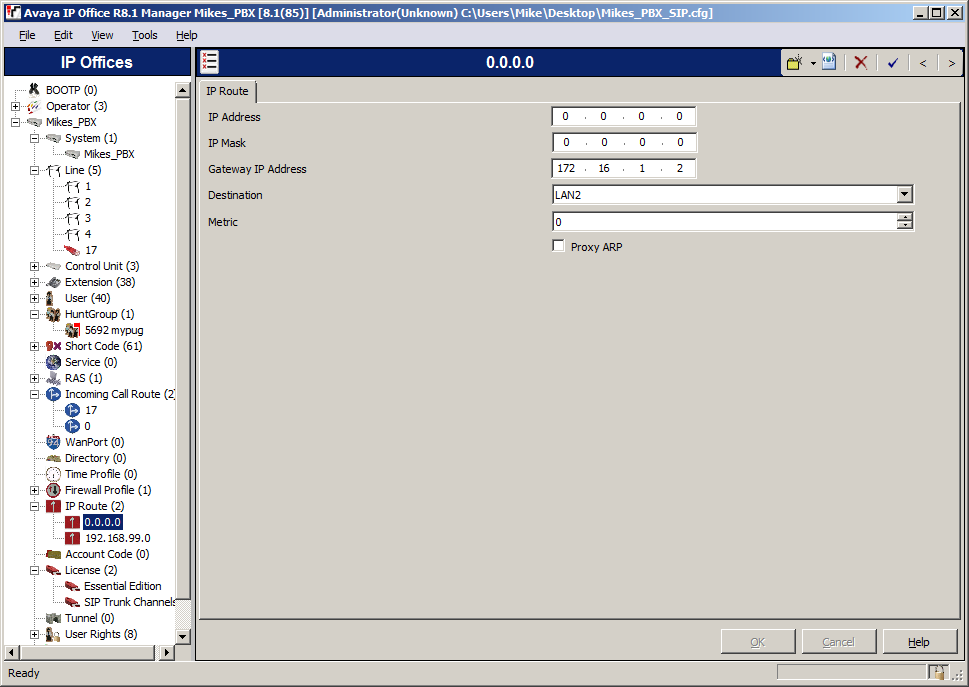The width and height of the screenshot is (969, 687).
Task: Open the Destination LAN2 dropdown
Action: point(905,195)
